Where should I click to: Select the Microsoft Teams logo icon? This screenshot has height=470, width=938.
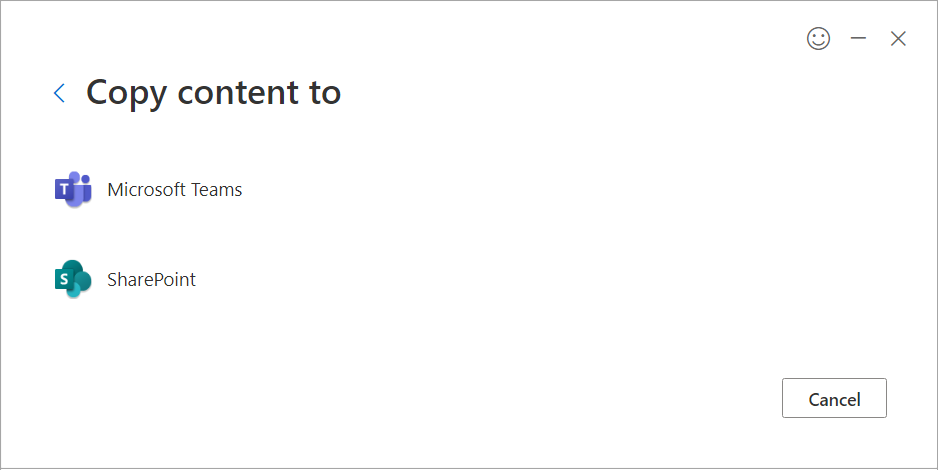(x=73, y=189)
